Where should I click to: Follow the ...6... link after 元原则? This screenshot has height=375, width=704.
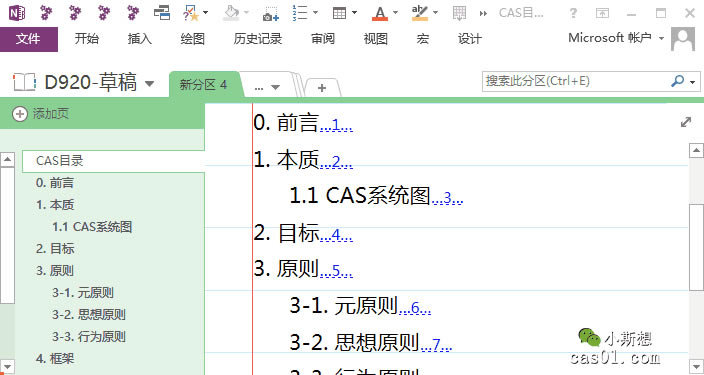(415, 309)
